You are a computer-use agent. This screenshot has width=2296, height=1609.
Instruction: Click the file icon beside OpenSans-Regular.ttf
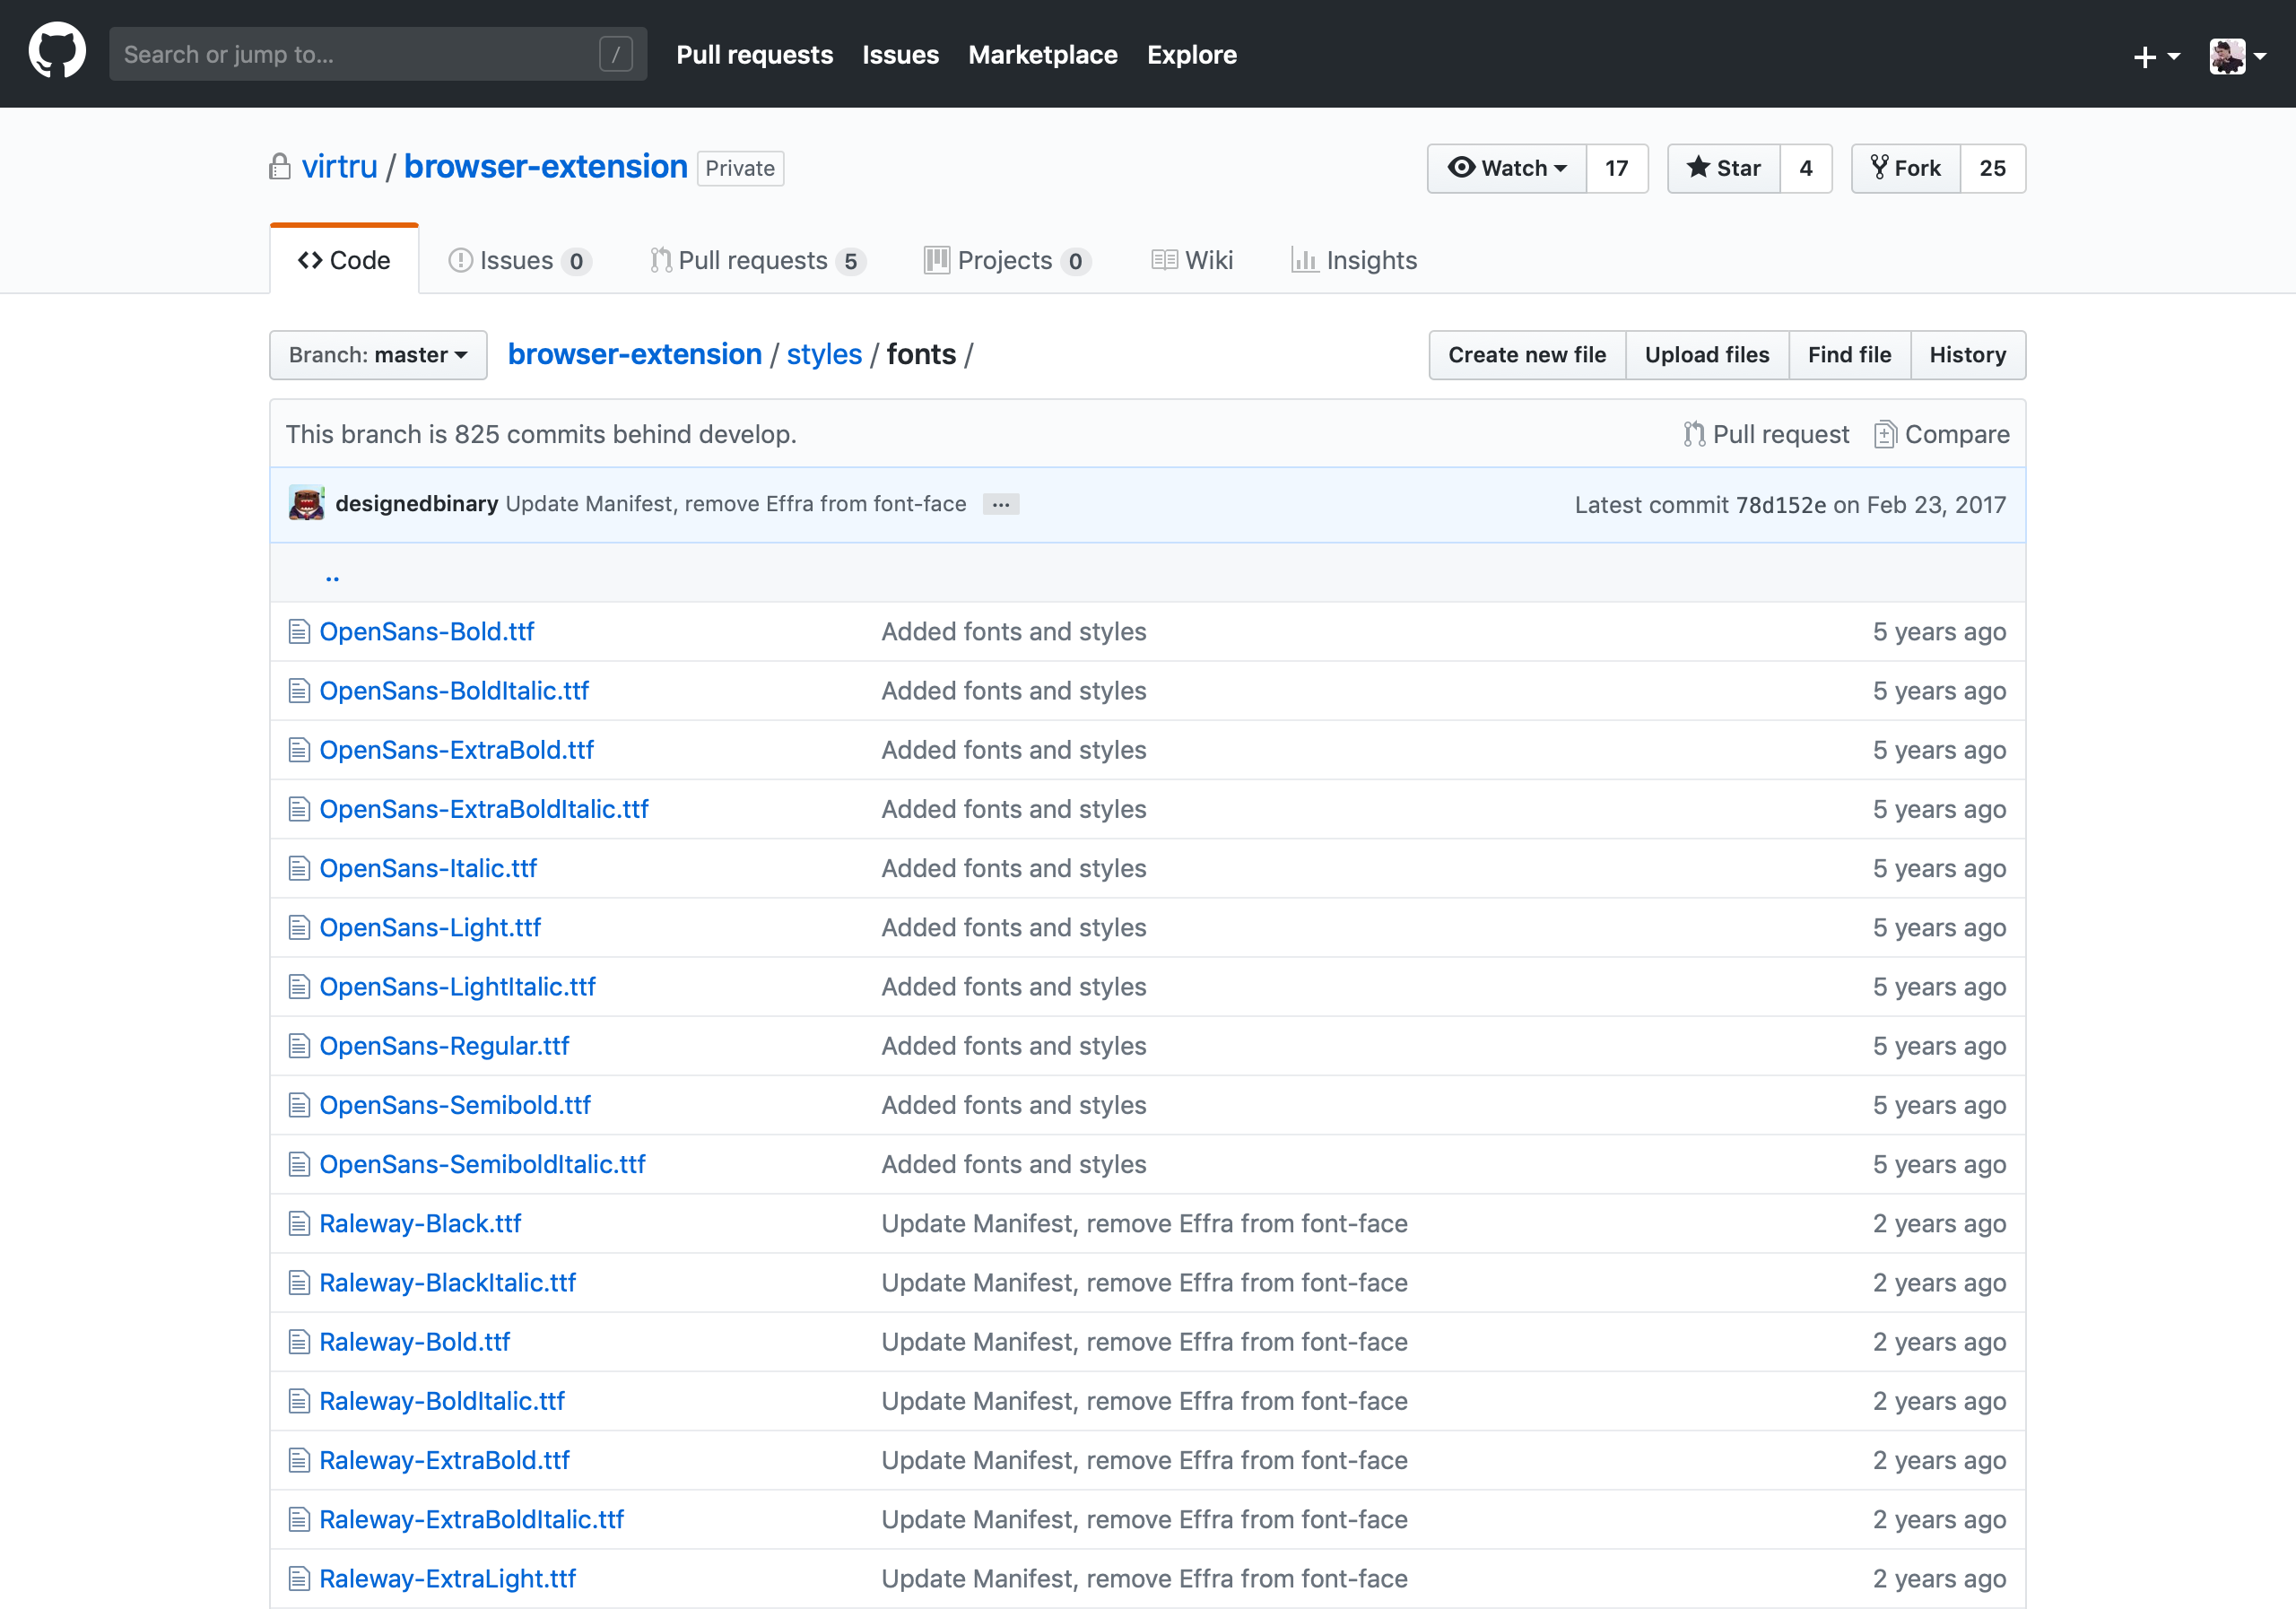[299, 1046]
